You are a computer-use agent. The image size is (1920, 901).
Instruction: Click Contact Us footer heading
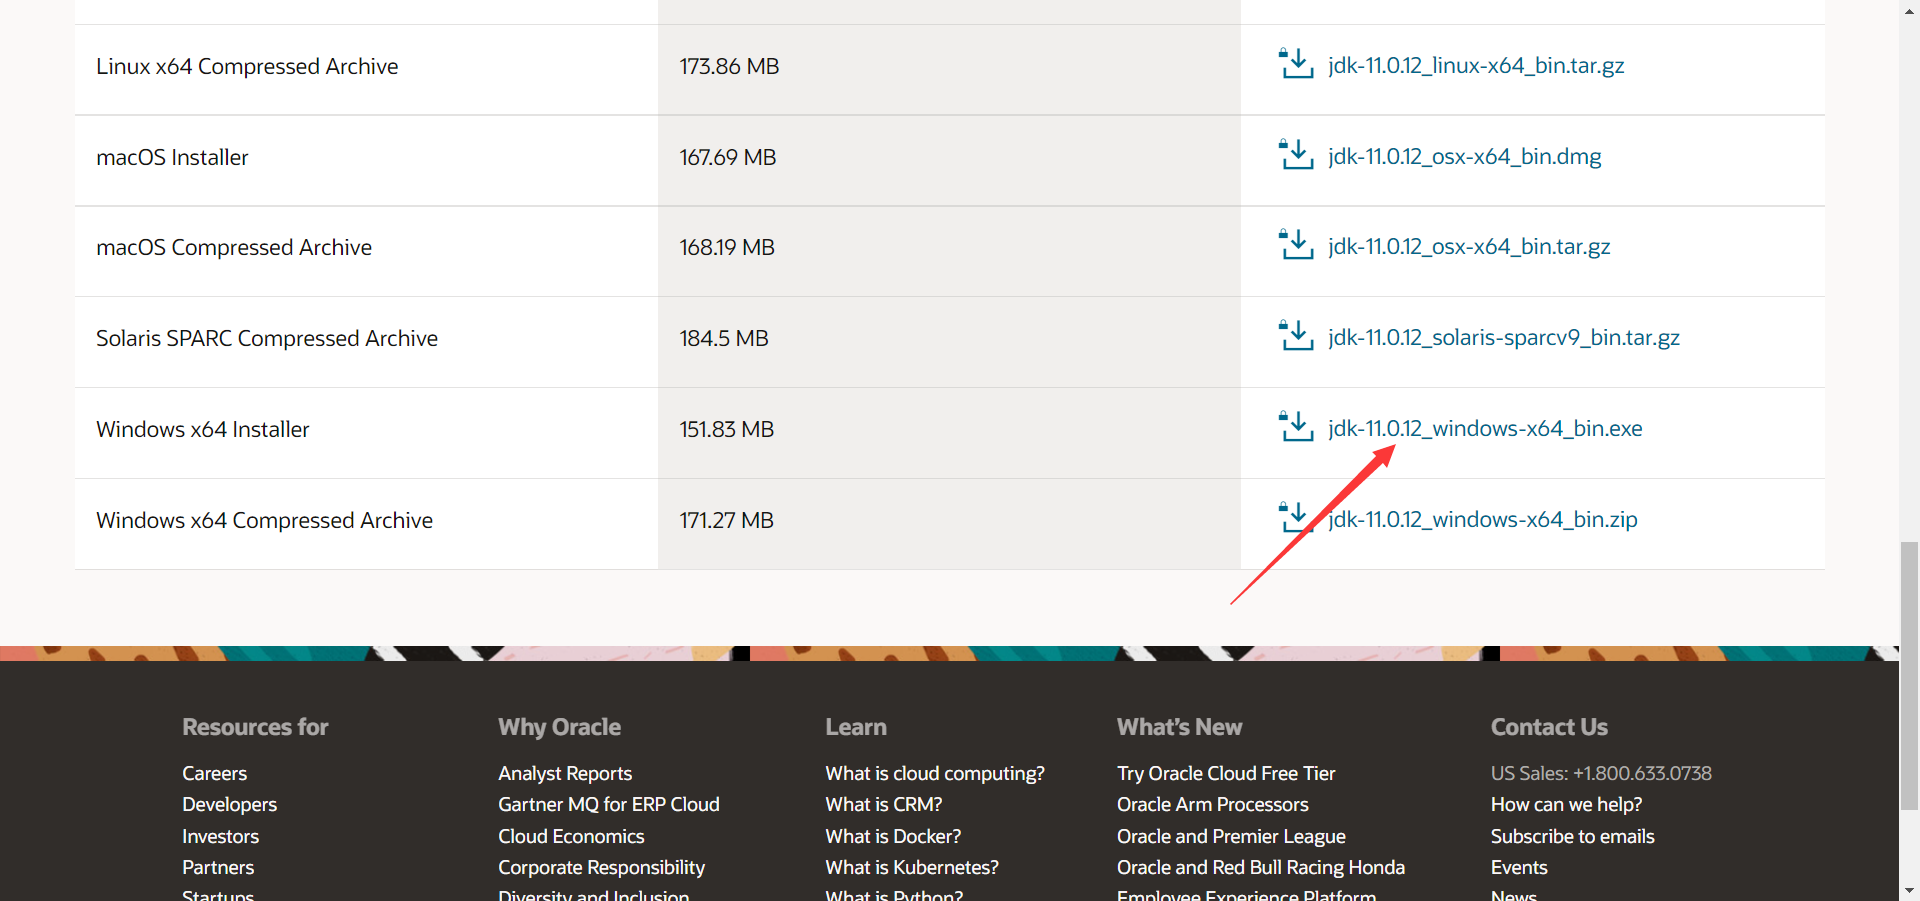coord(1549,727)
